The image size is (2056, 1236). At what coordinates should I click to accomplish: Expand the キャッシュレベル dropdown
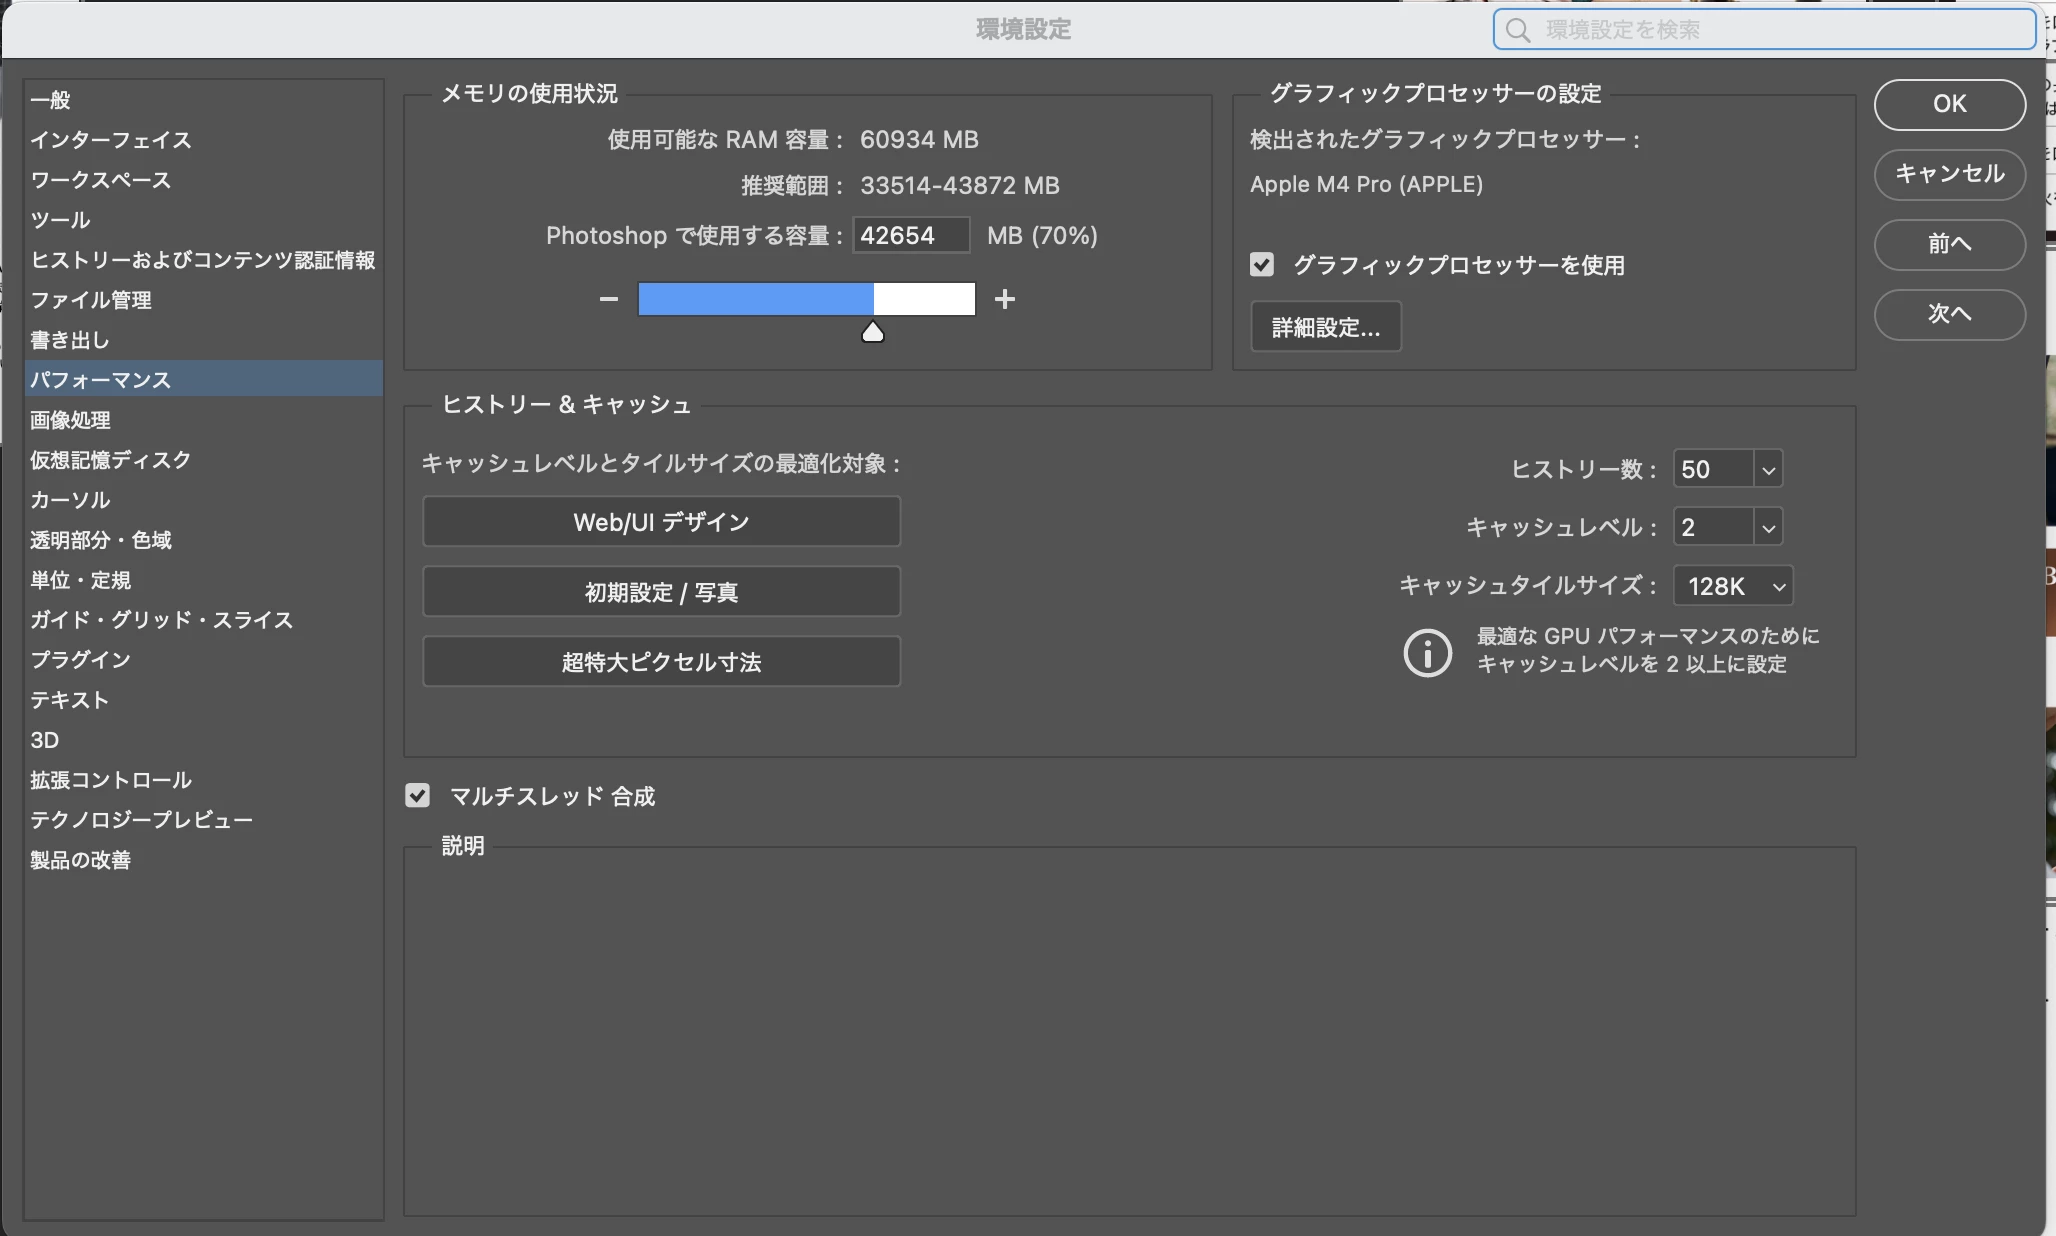coord(1768,528)
